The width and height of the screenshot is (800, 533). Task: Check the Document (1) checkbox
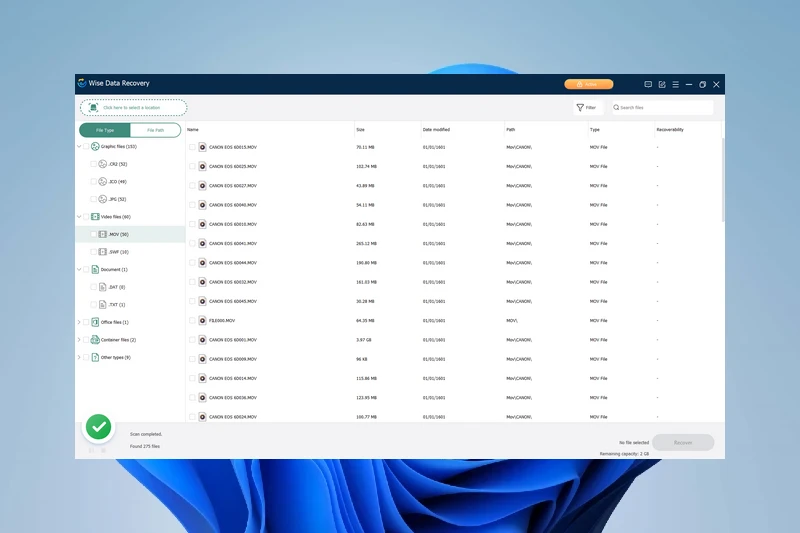pyautogui.click(x=86, y=269)
